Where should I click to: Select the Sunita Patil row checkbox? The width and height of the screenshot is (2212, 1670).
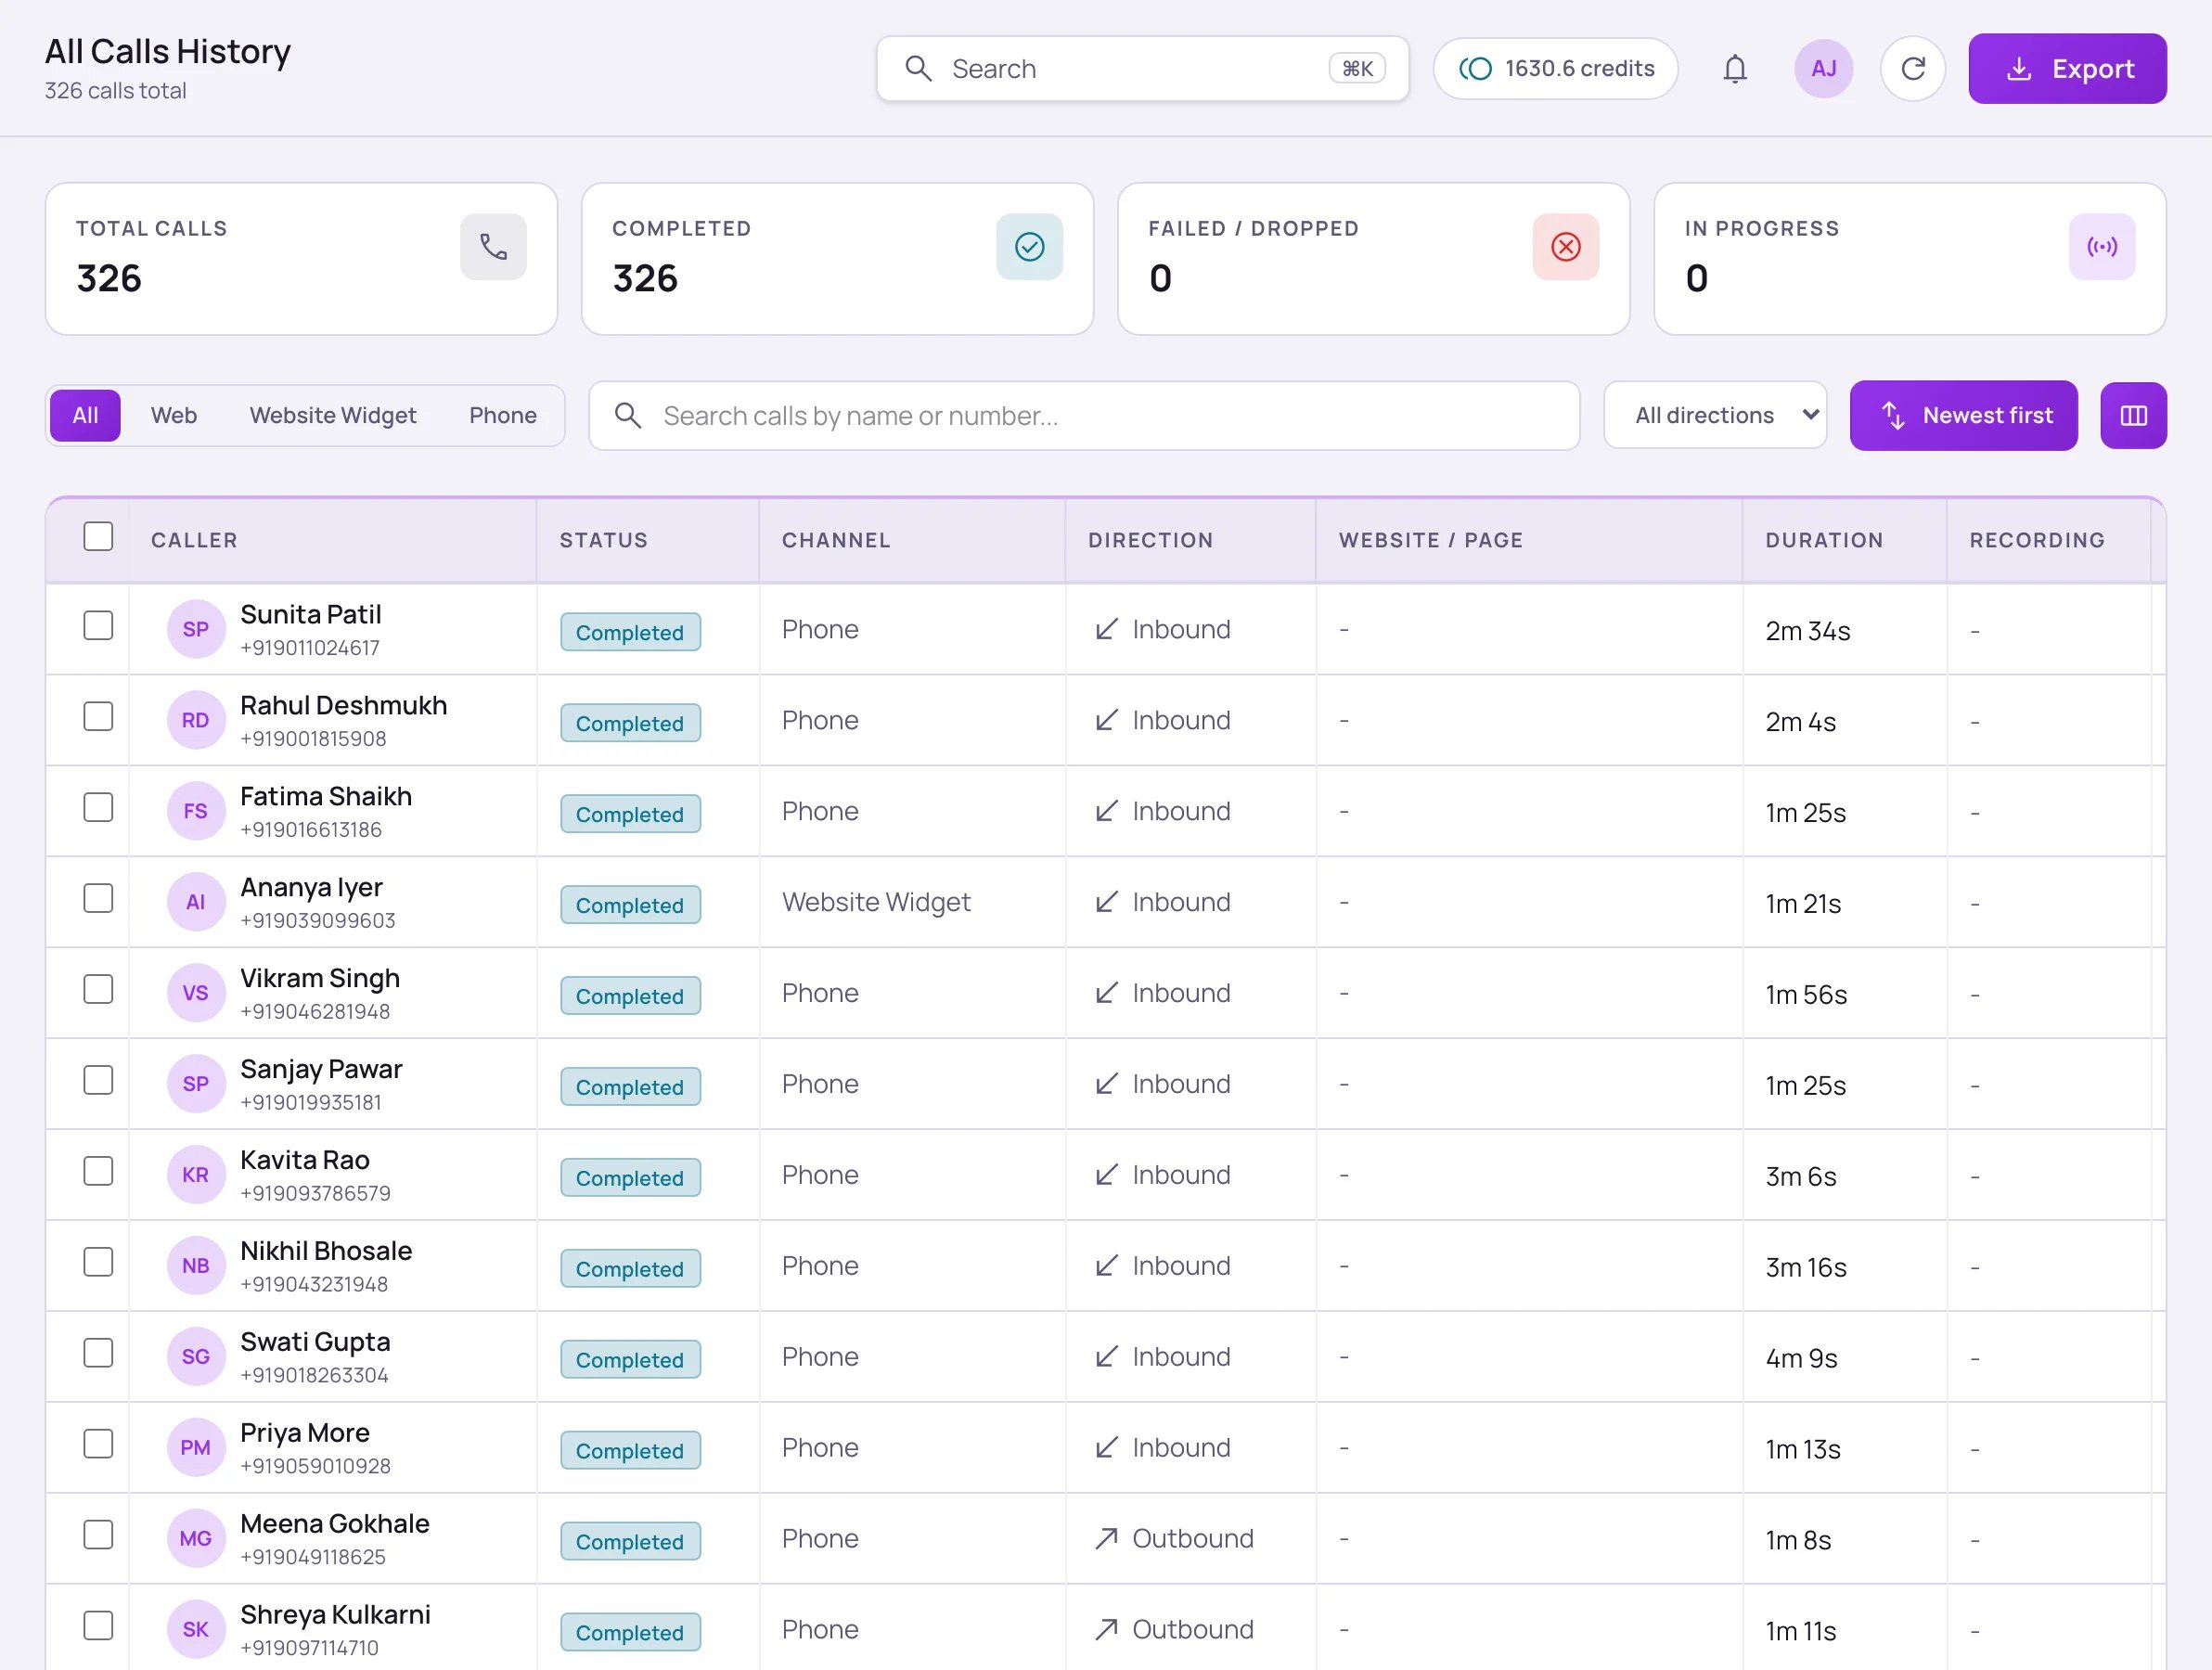(x=98, y=626)
